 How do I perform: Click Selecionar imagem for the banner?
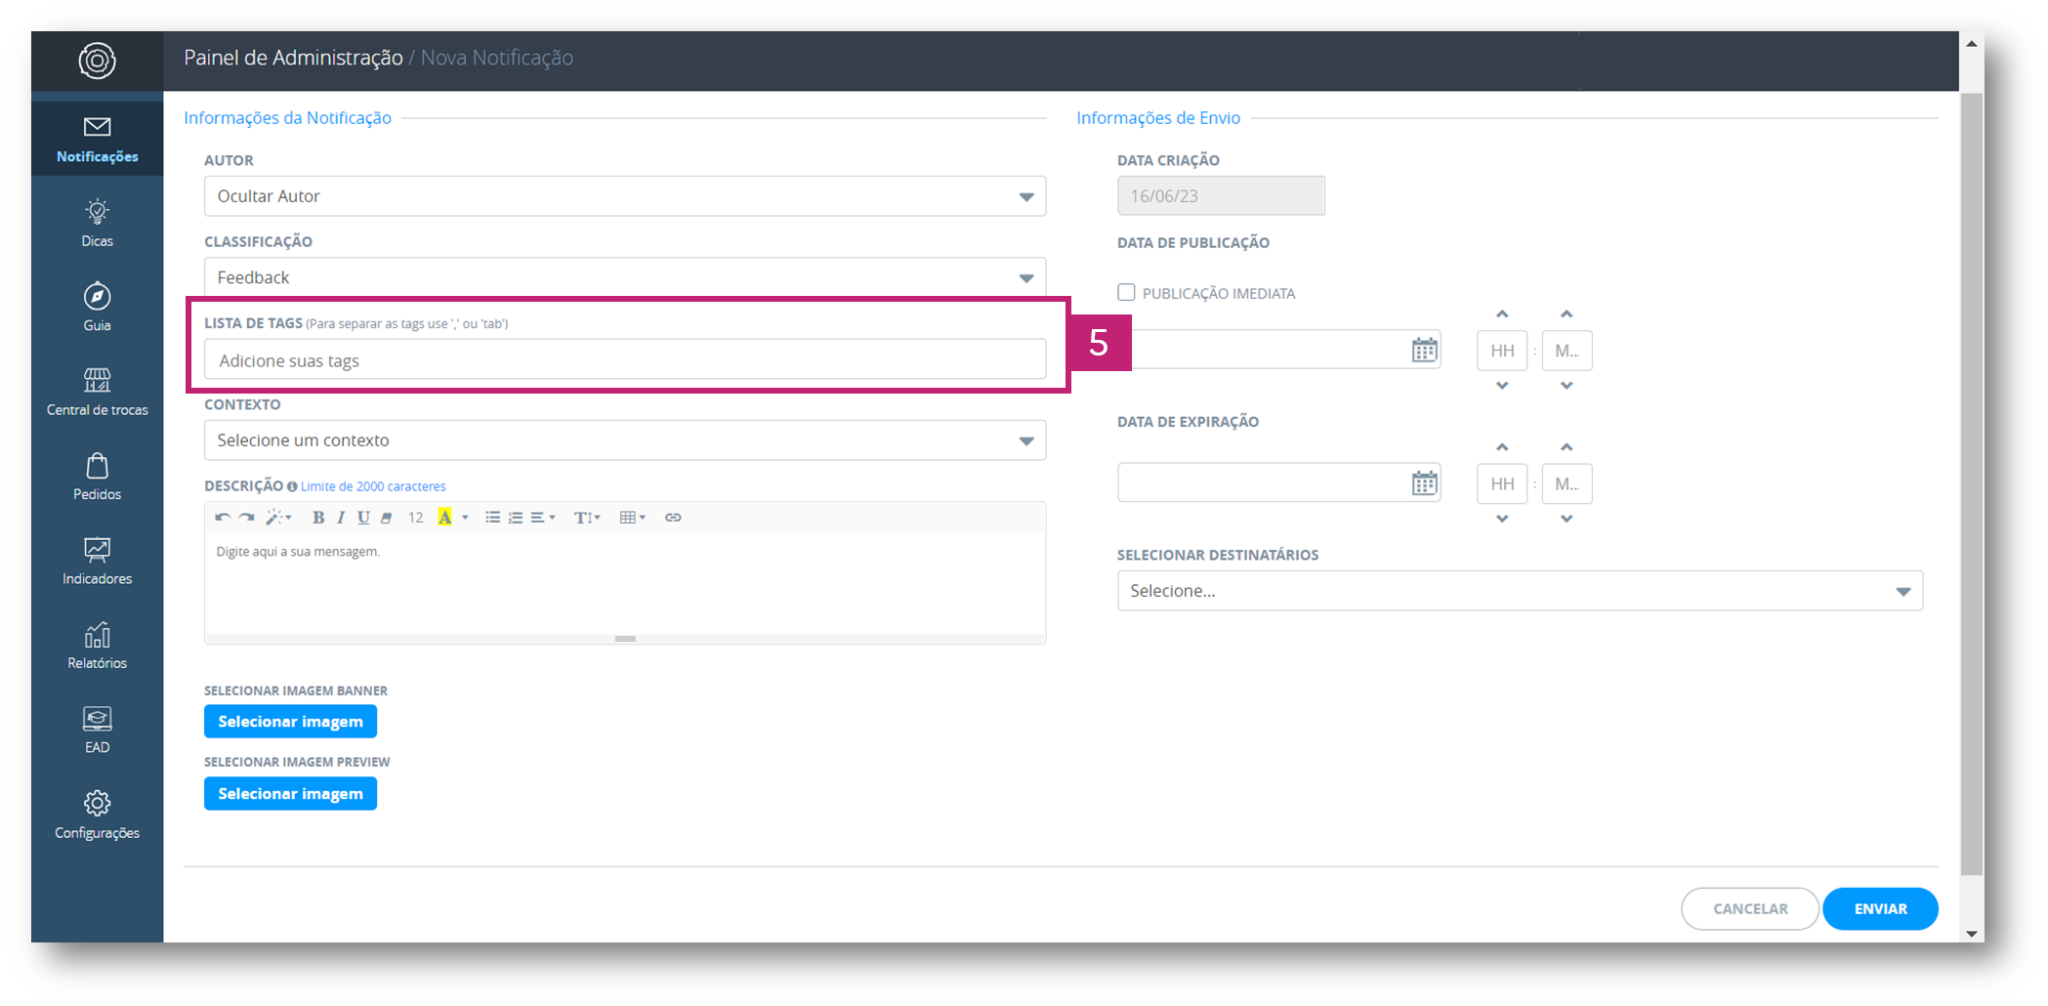[x=290, y=721]
